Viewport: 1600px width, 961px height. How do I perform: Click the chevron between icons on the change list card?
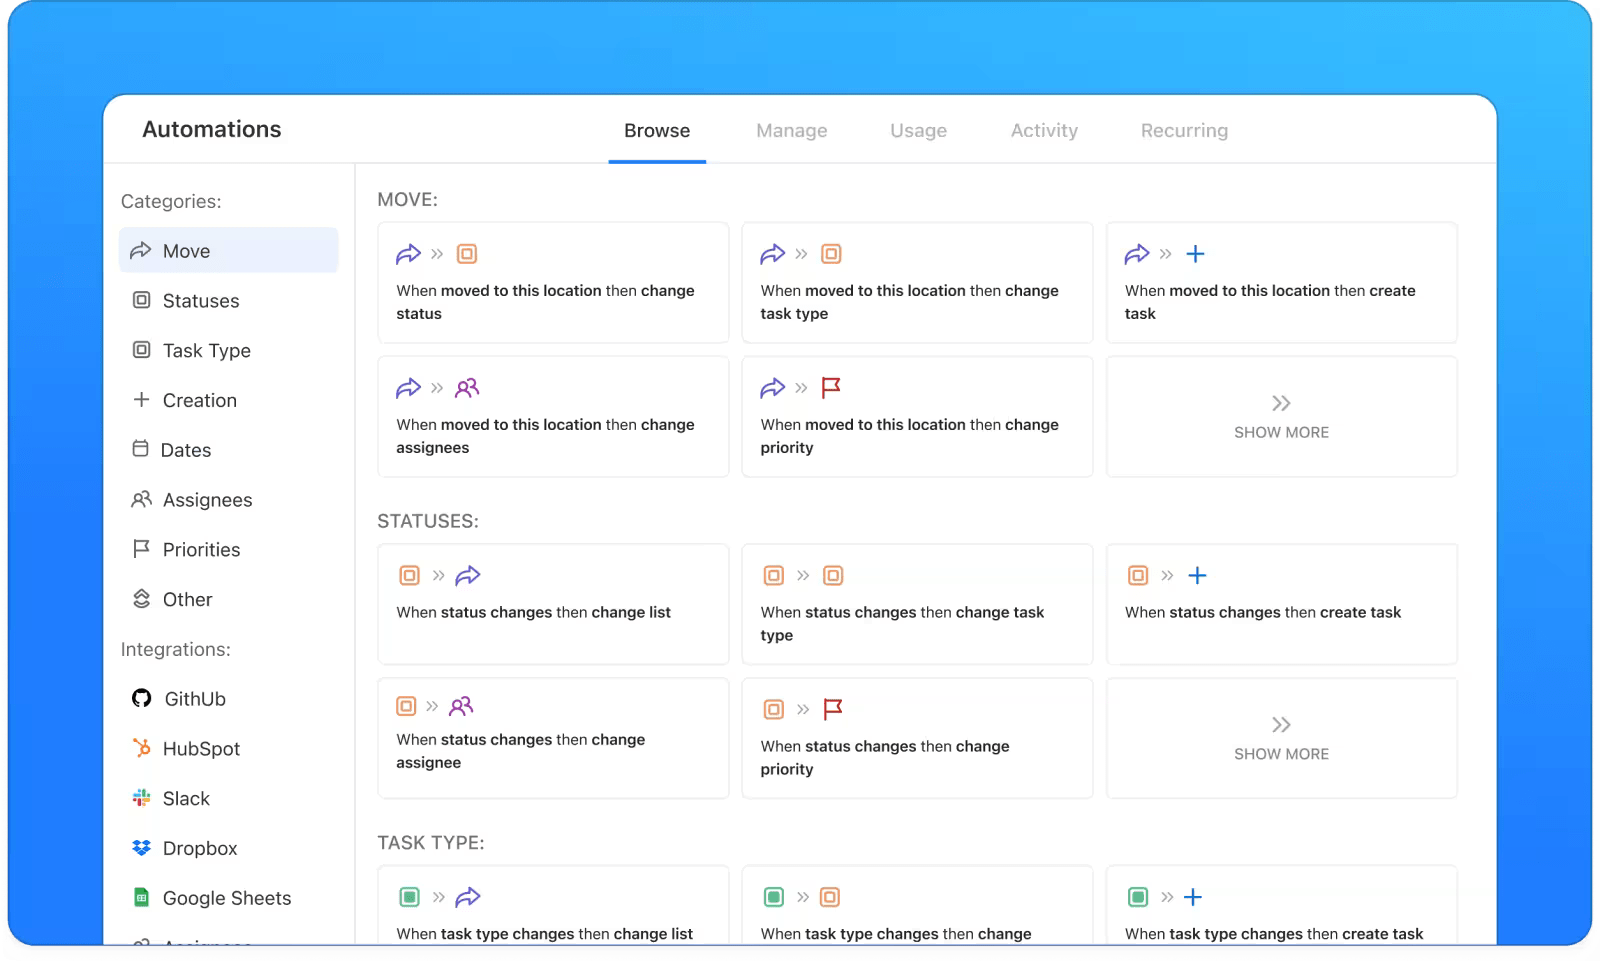[x=438, y=575]
